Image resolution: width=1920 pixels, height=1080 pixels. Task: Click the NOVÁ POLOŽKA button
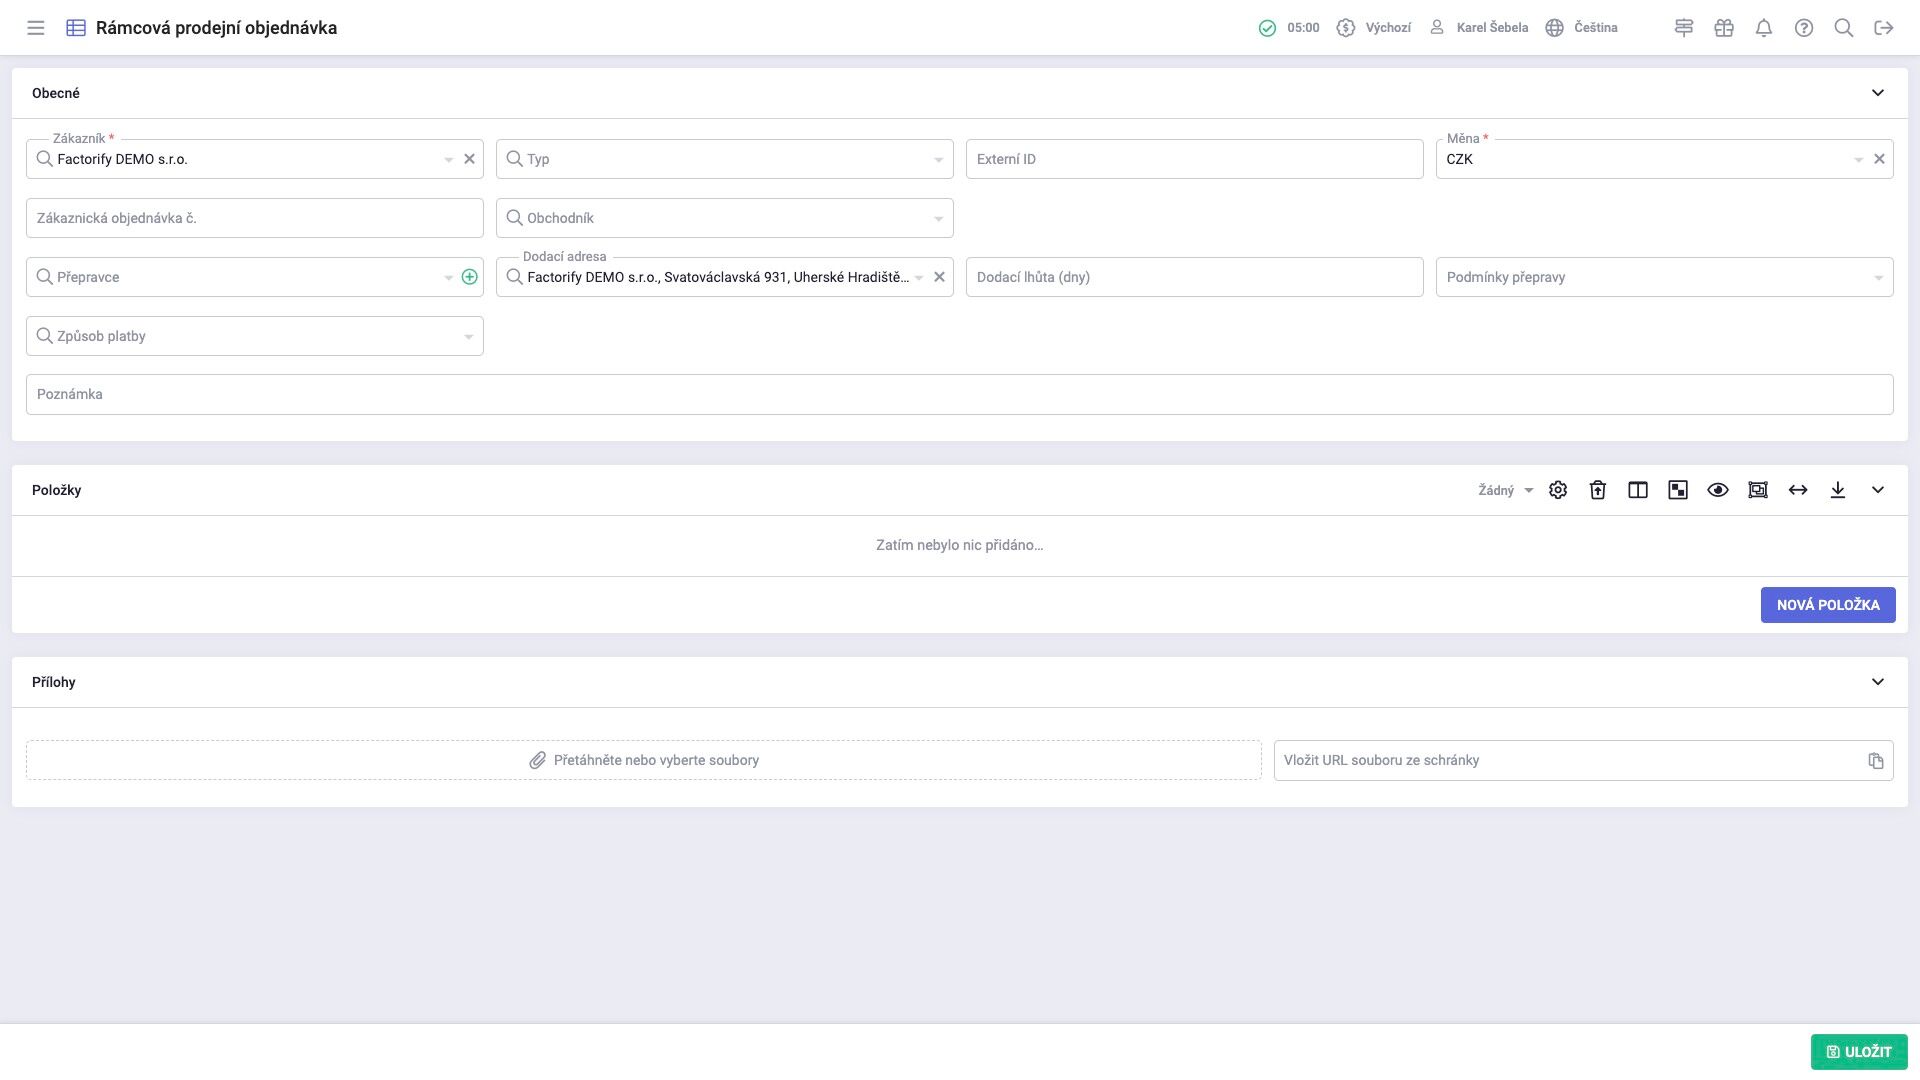pyautogui.click(x=1827, y=605)
